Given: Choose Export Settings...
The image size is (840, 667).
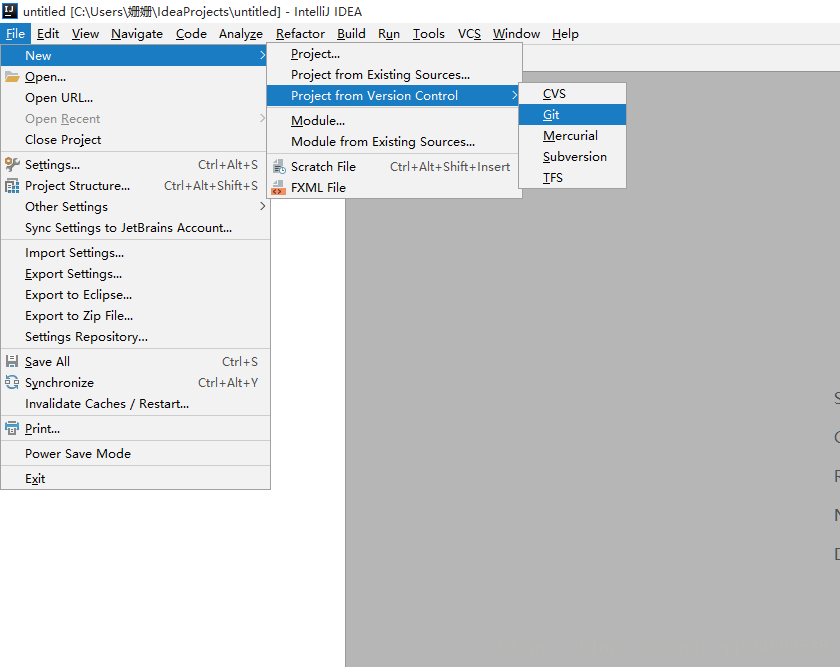Looking at the screenshot, I should [135, 273].
